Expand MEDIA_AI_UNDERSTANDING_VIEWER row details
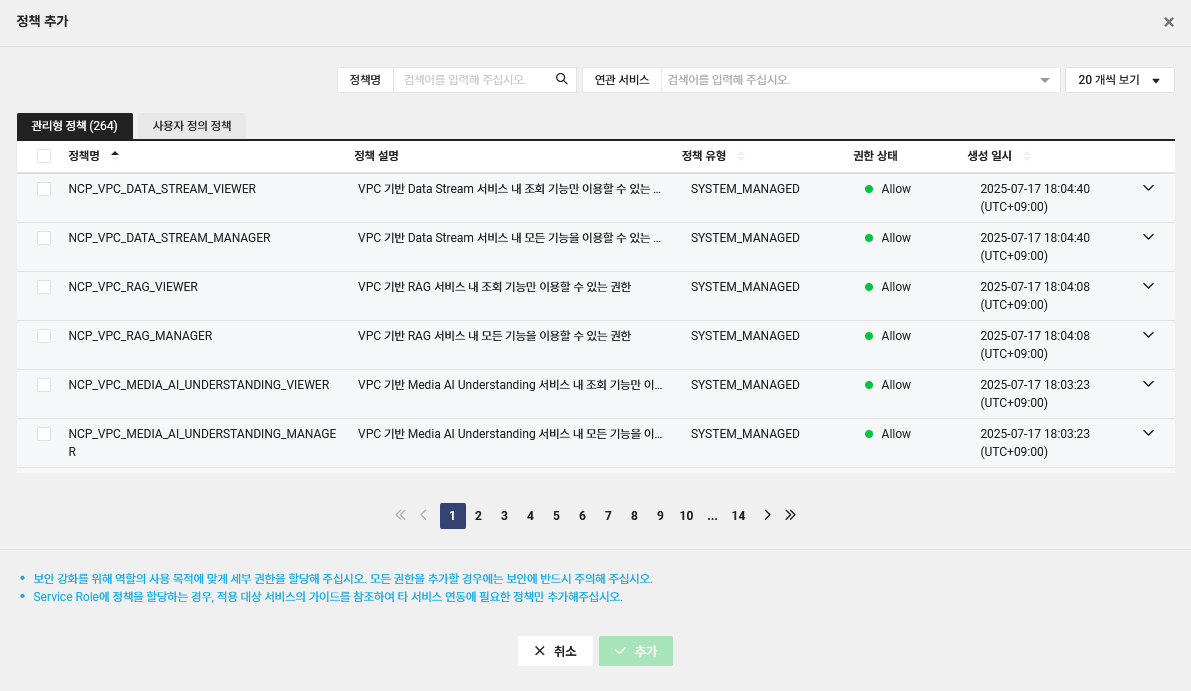Image resolution: width=1191 pixels, height=691 pixels. click(x=1148, y=384)
